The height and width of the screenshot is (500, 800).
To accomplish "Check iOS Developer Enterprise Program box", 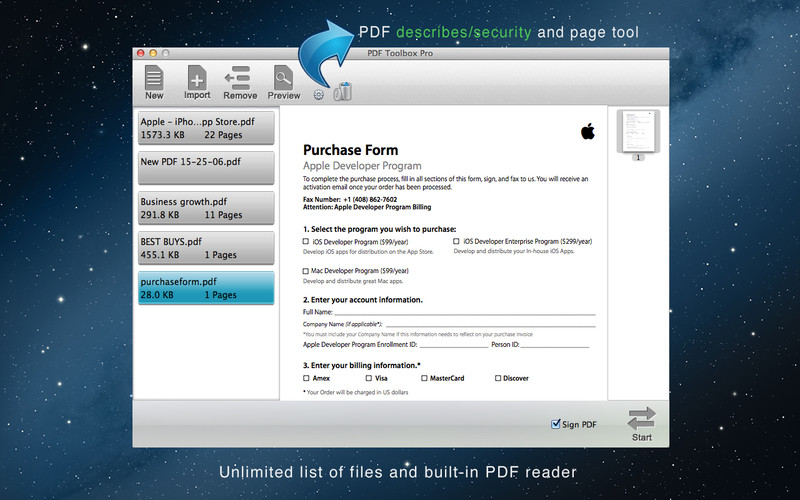I will 456,241.
